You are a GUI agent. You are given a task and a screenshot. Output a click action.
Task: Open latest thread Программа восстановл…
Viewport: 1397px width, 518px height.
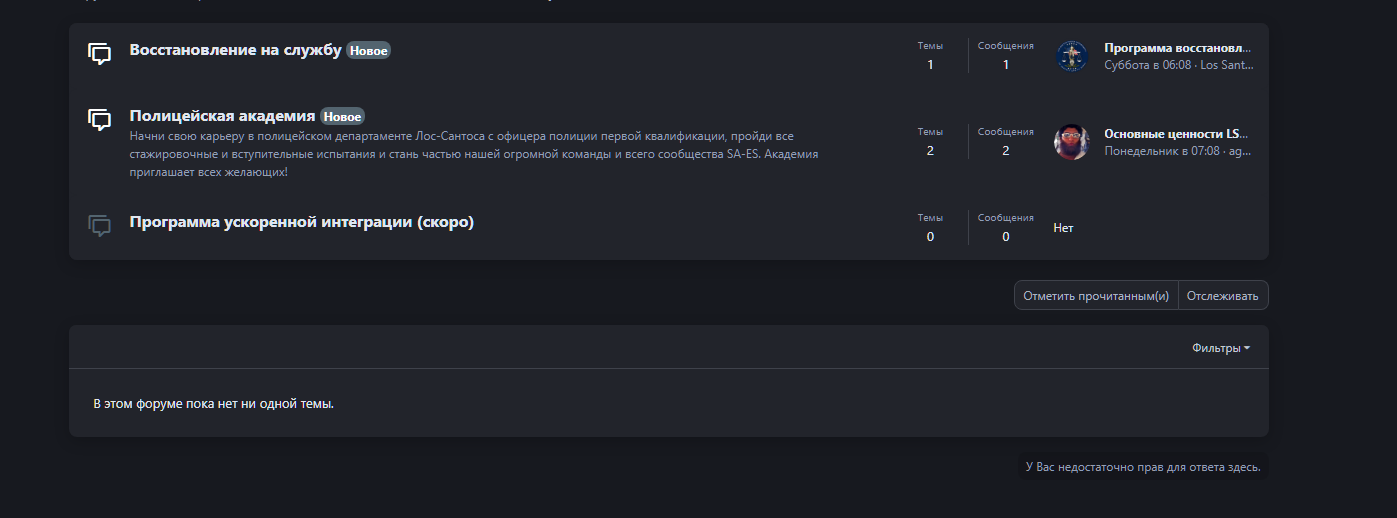tap(1178, 48)
